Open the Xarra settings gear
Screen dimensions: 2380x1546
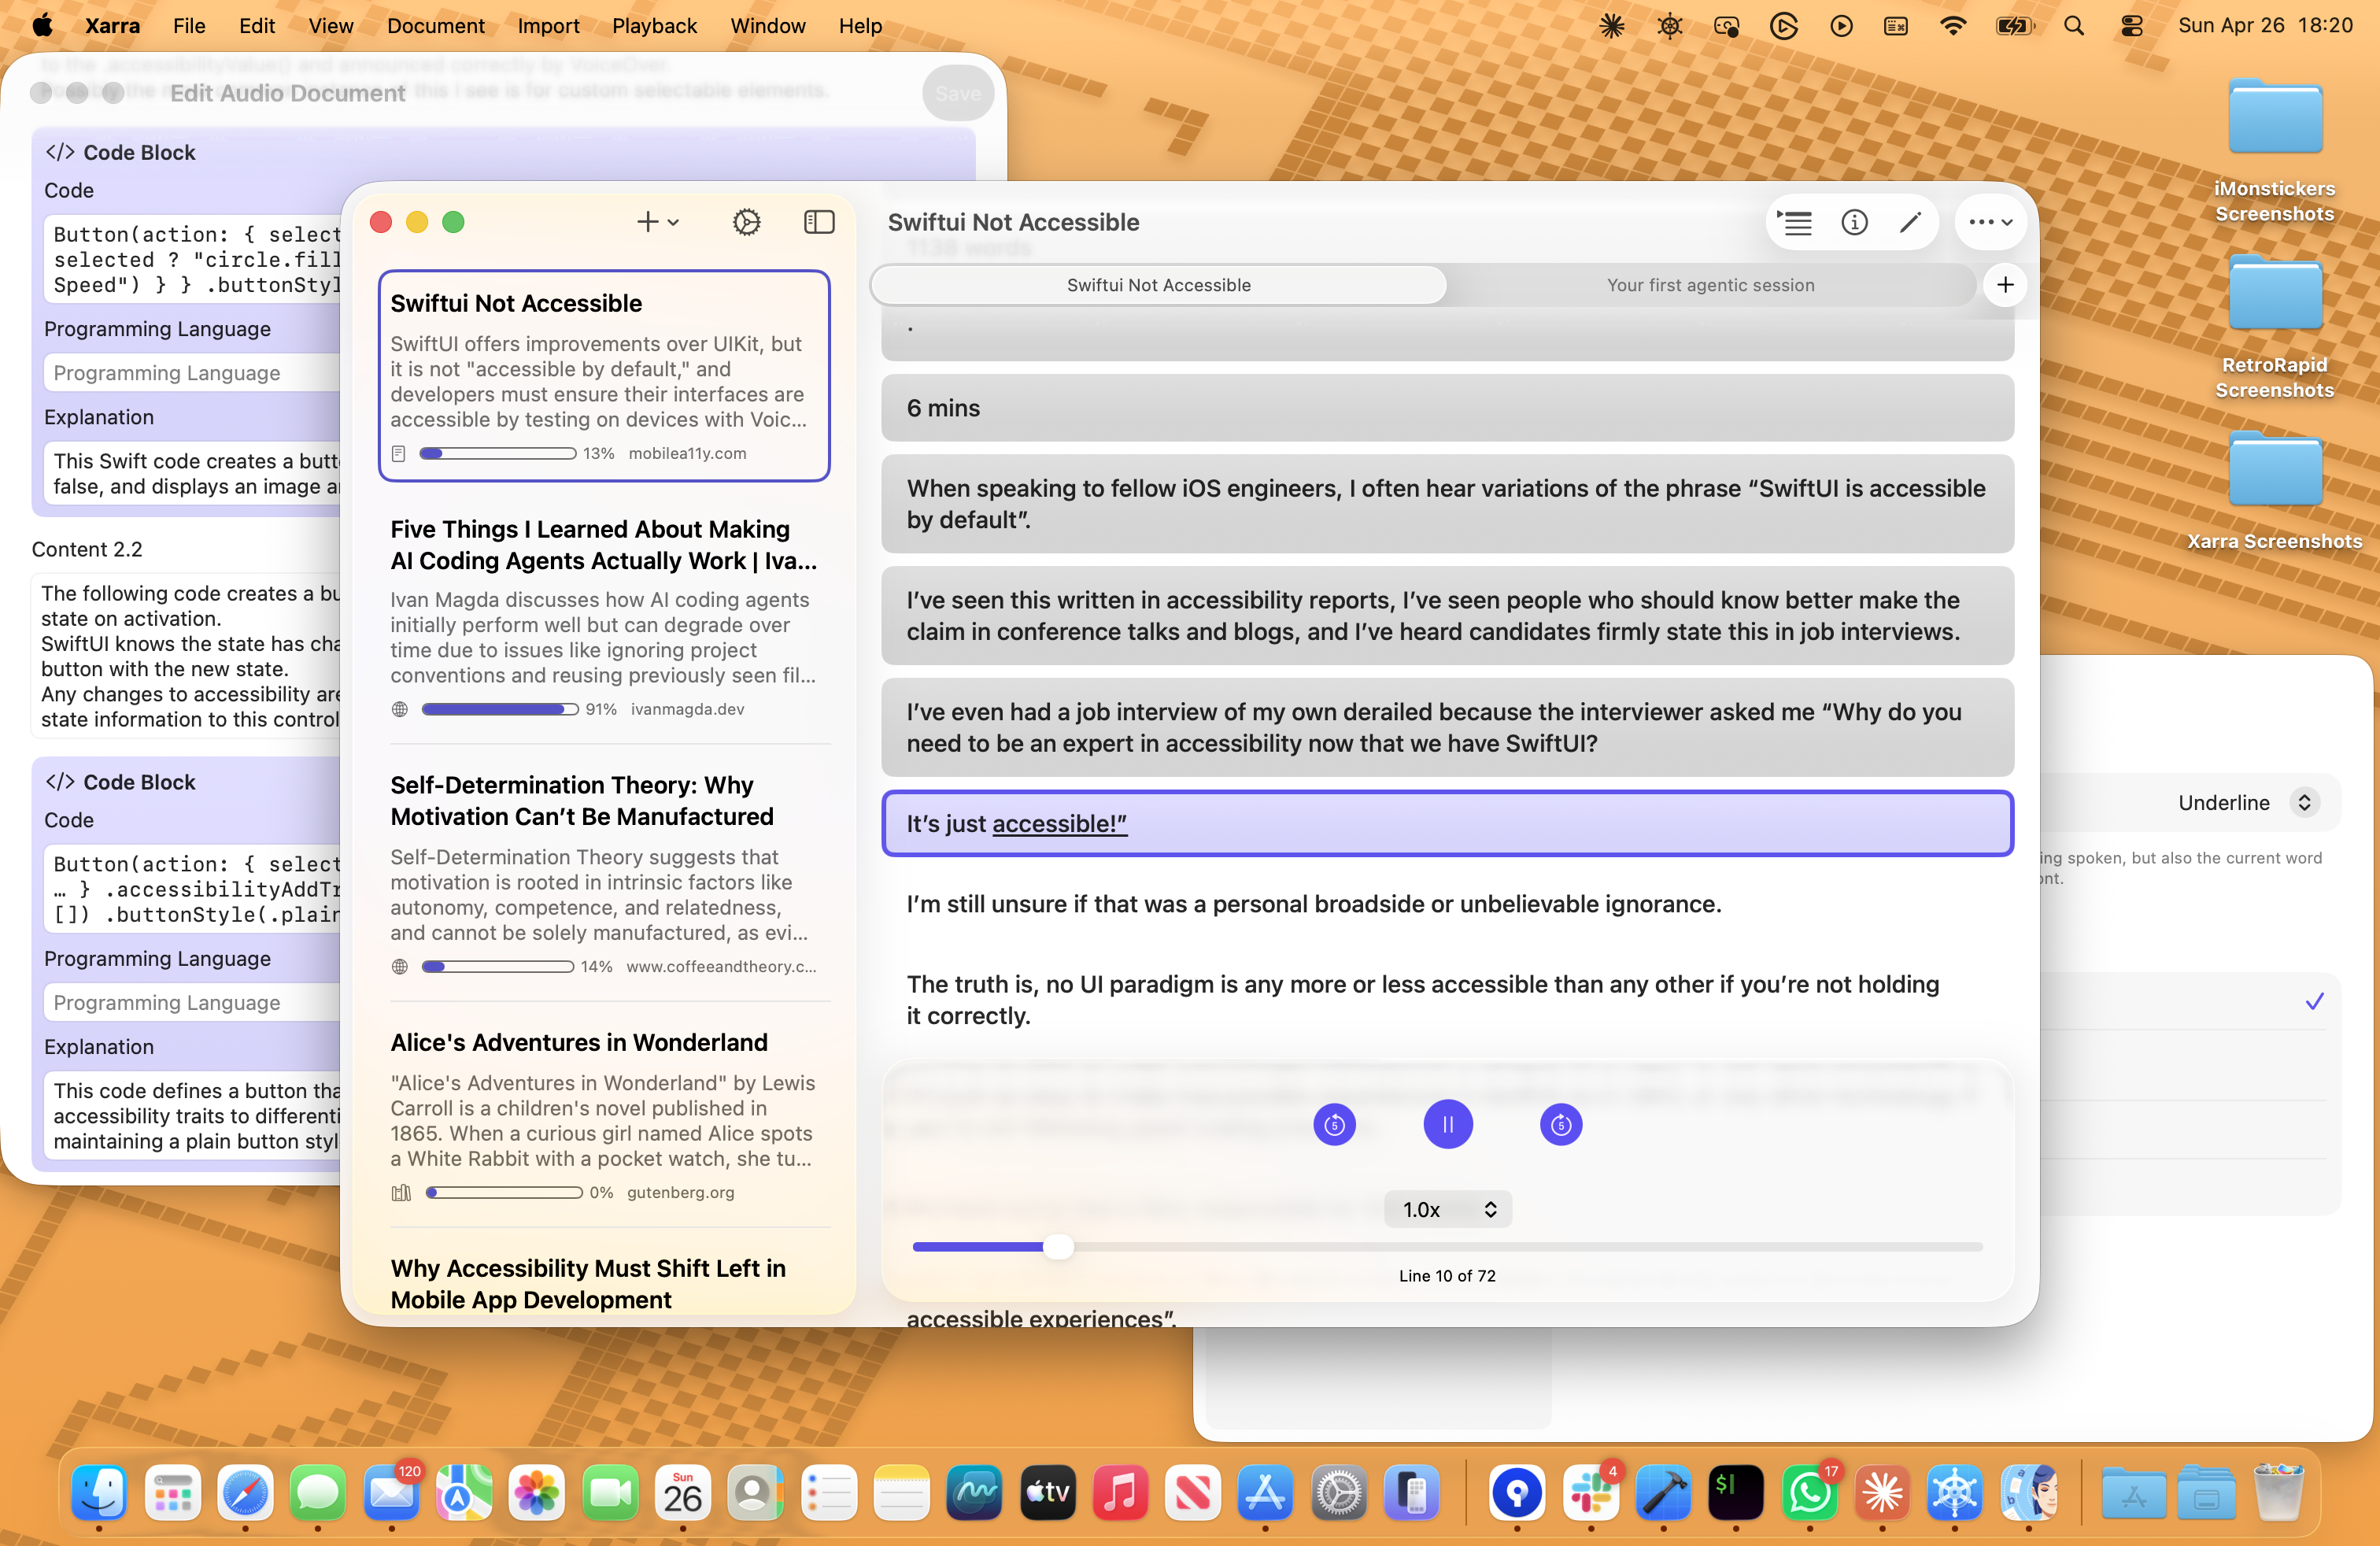point(746,222)
